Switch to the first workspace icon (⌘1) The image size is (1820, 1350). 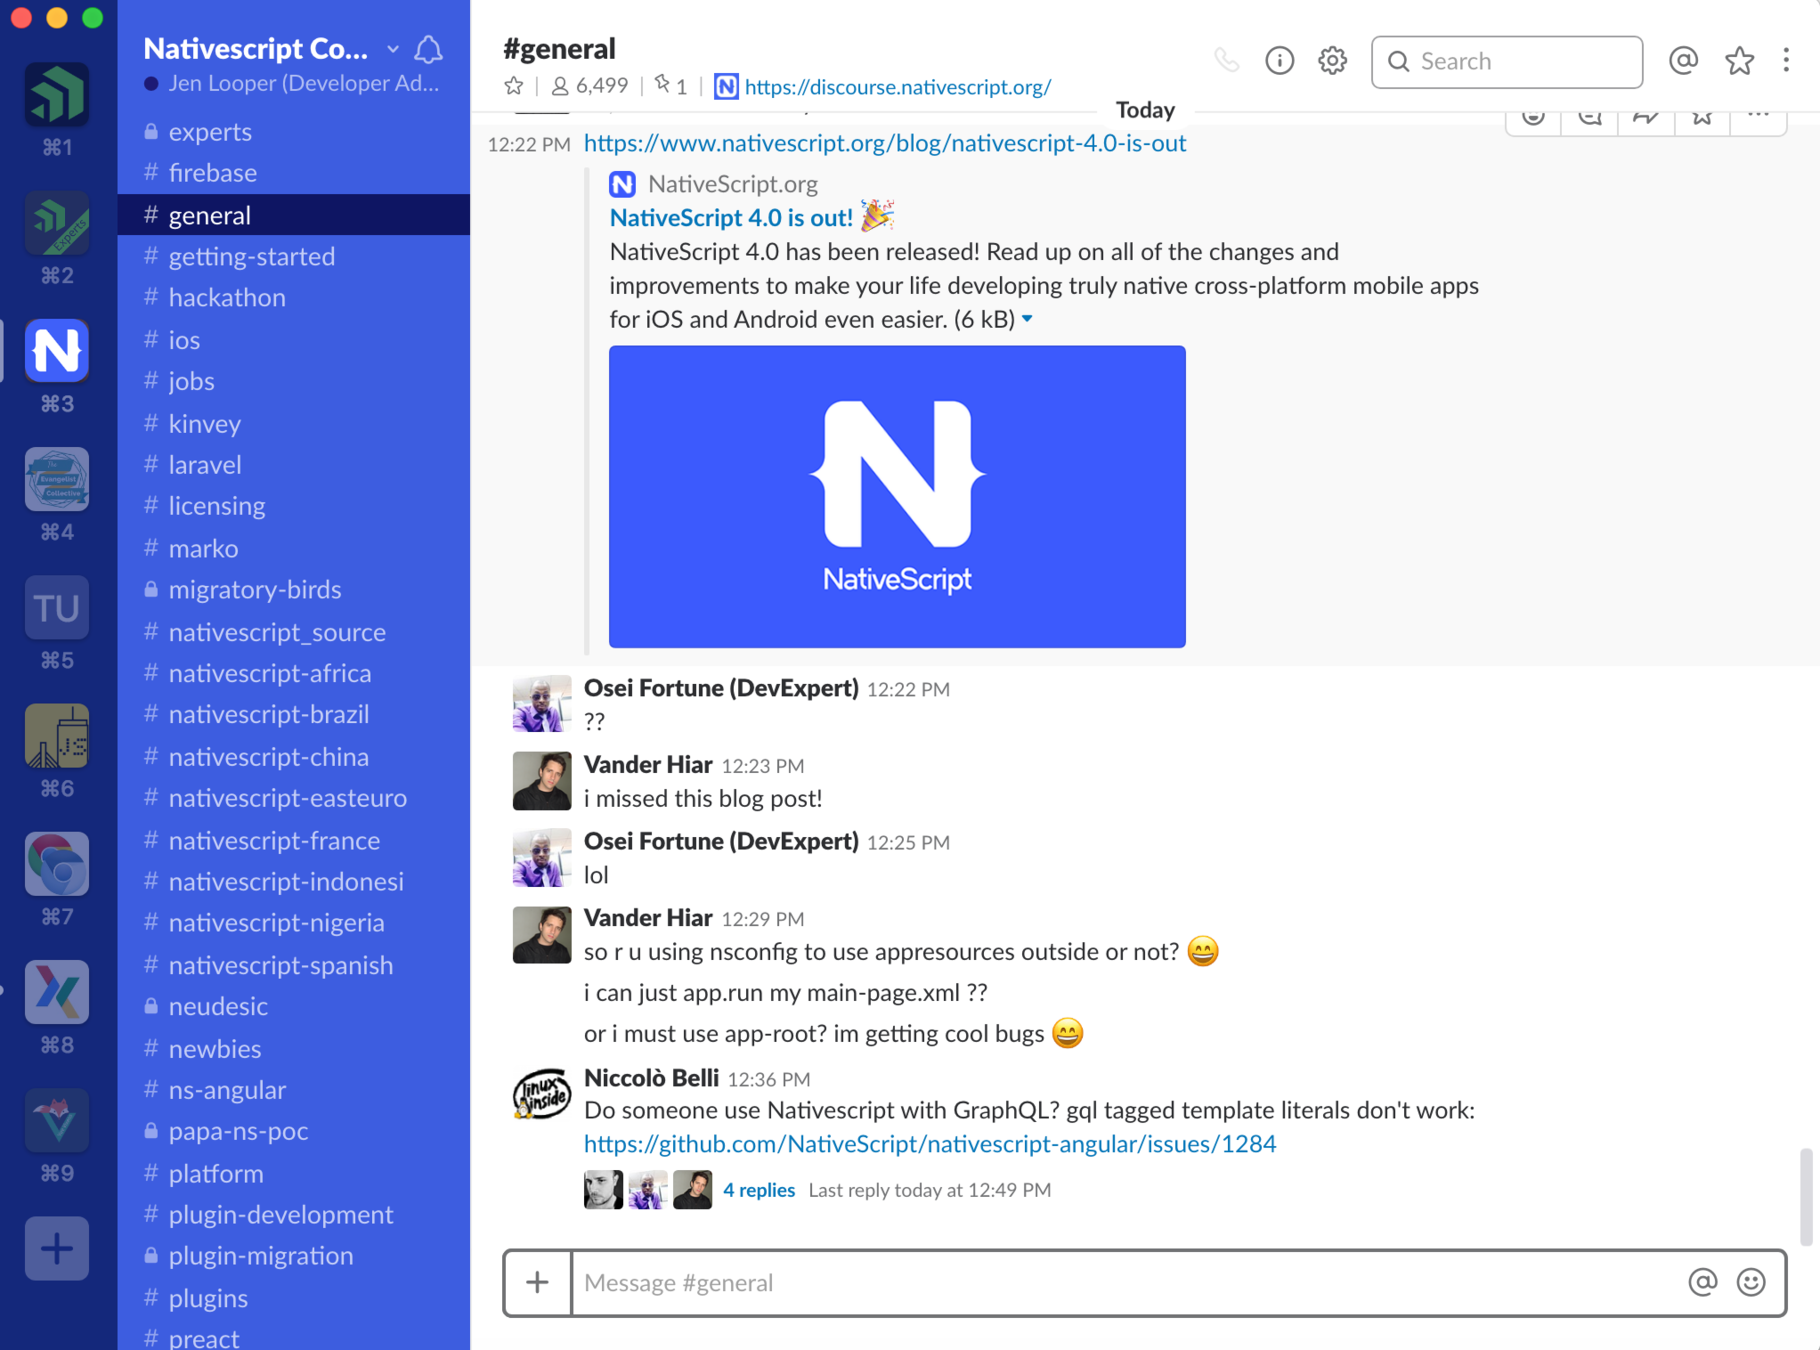coord(57,95)
